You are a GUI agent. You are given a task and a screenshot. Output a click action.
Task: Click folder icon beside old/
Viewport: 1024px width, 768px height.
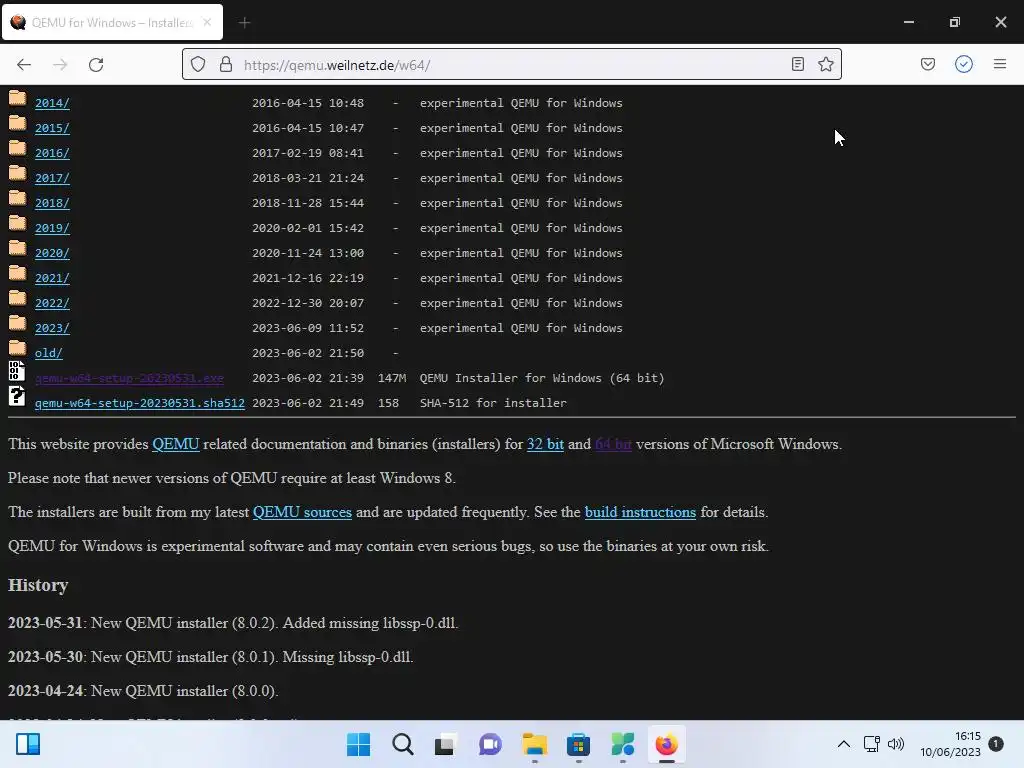coord(18,349)
